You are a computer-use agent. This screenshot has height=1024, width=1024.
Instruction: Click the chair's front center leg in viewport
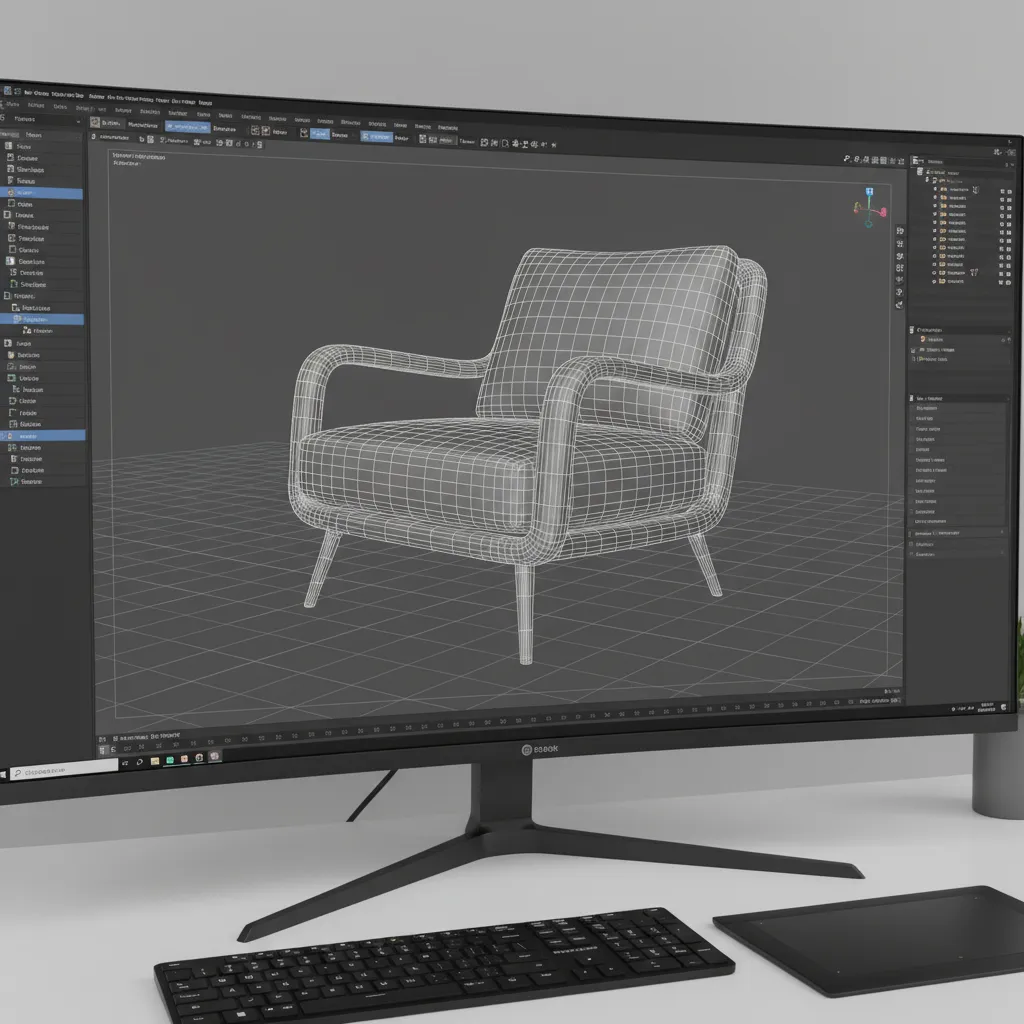coord(524,614)
